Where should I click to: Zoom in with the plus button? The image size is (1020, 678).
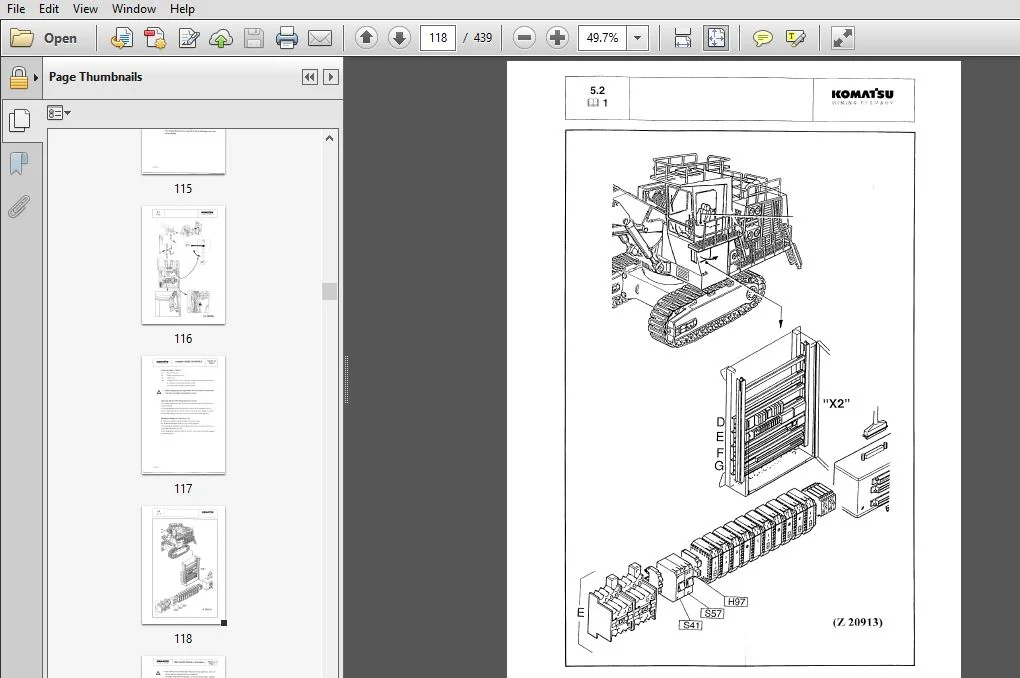point(557,38)
